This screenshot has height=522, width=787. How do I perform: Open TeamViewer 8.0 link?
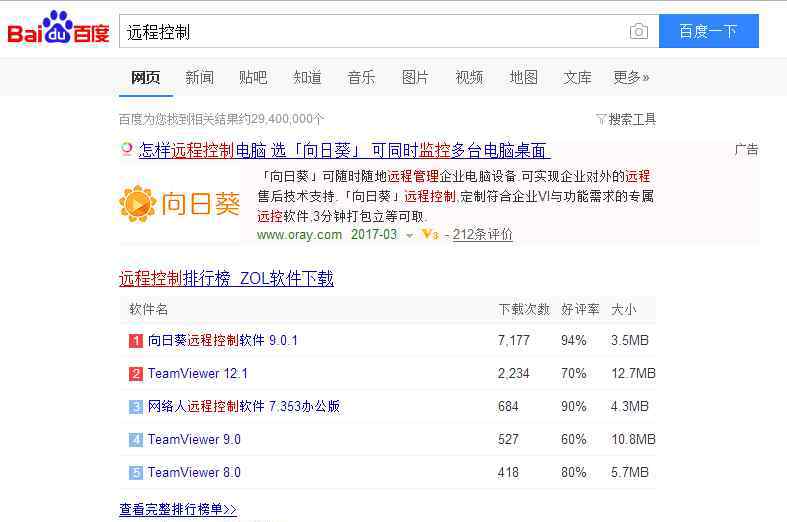[x=194, y=472]
